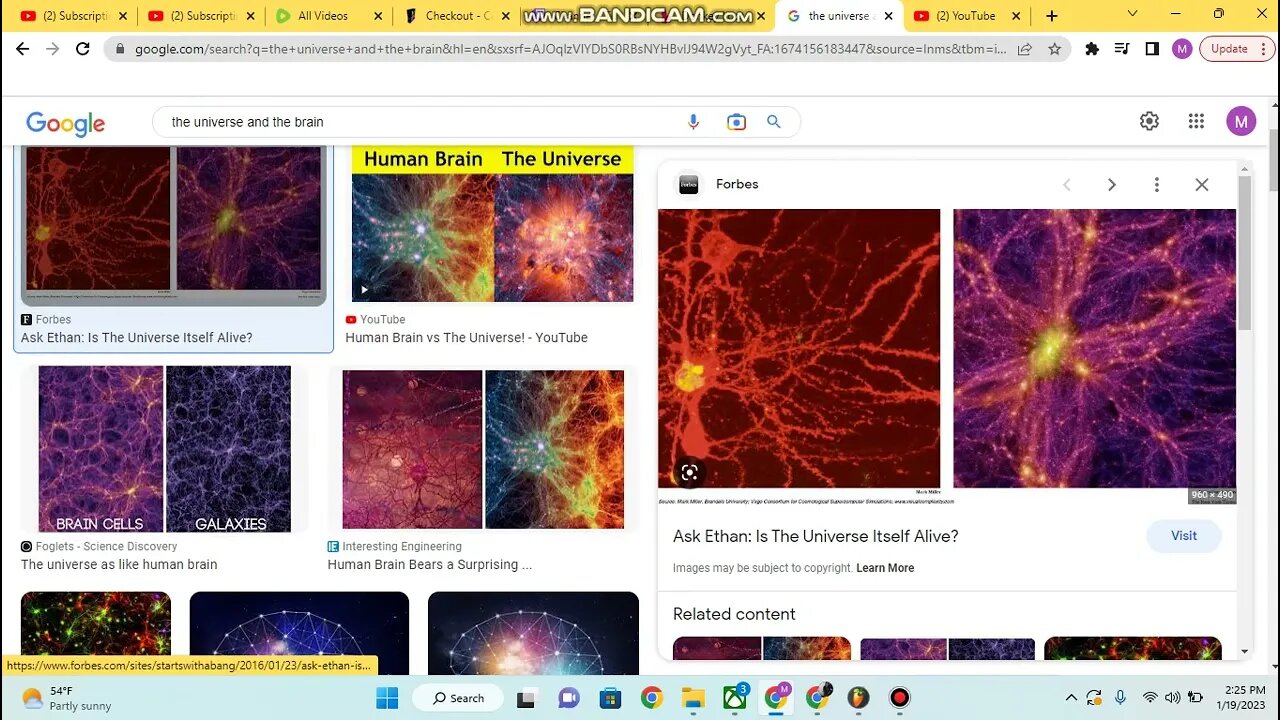Open the share icon in the address bar
The height and width of the screenshot is (720, 1280).
pos(1025,48)
